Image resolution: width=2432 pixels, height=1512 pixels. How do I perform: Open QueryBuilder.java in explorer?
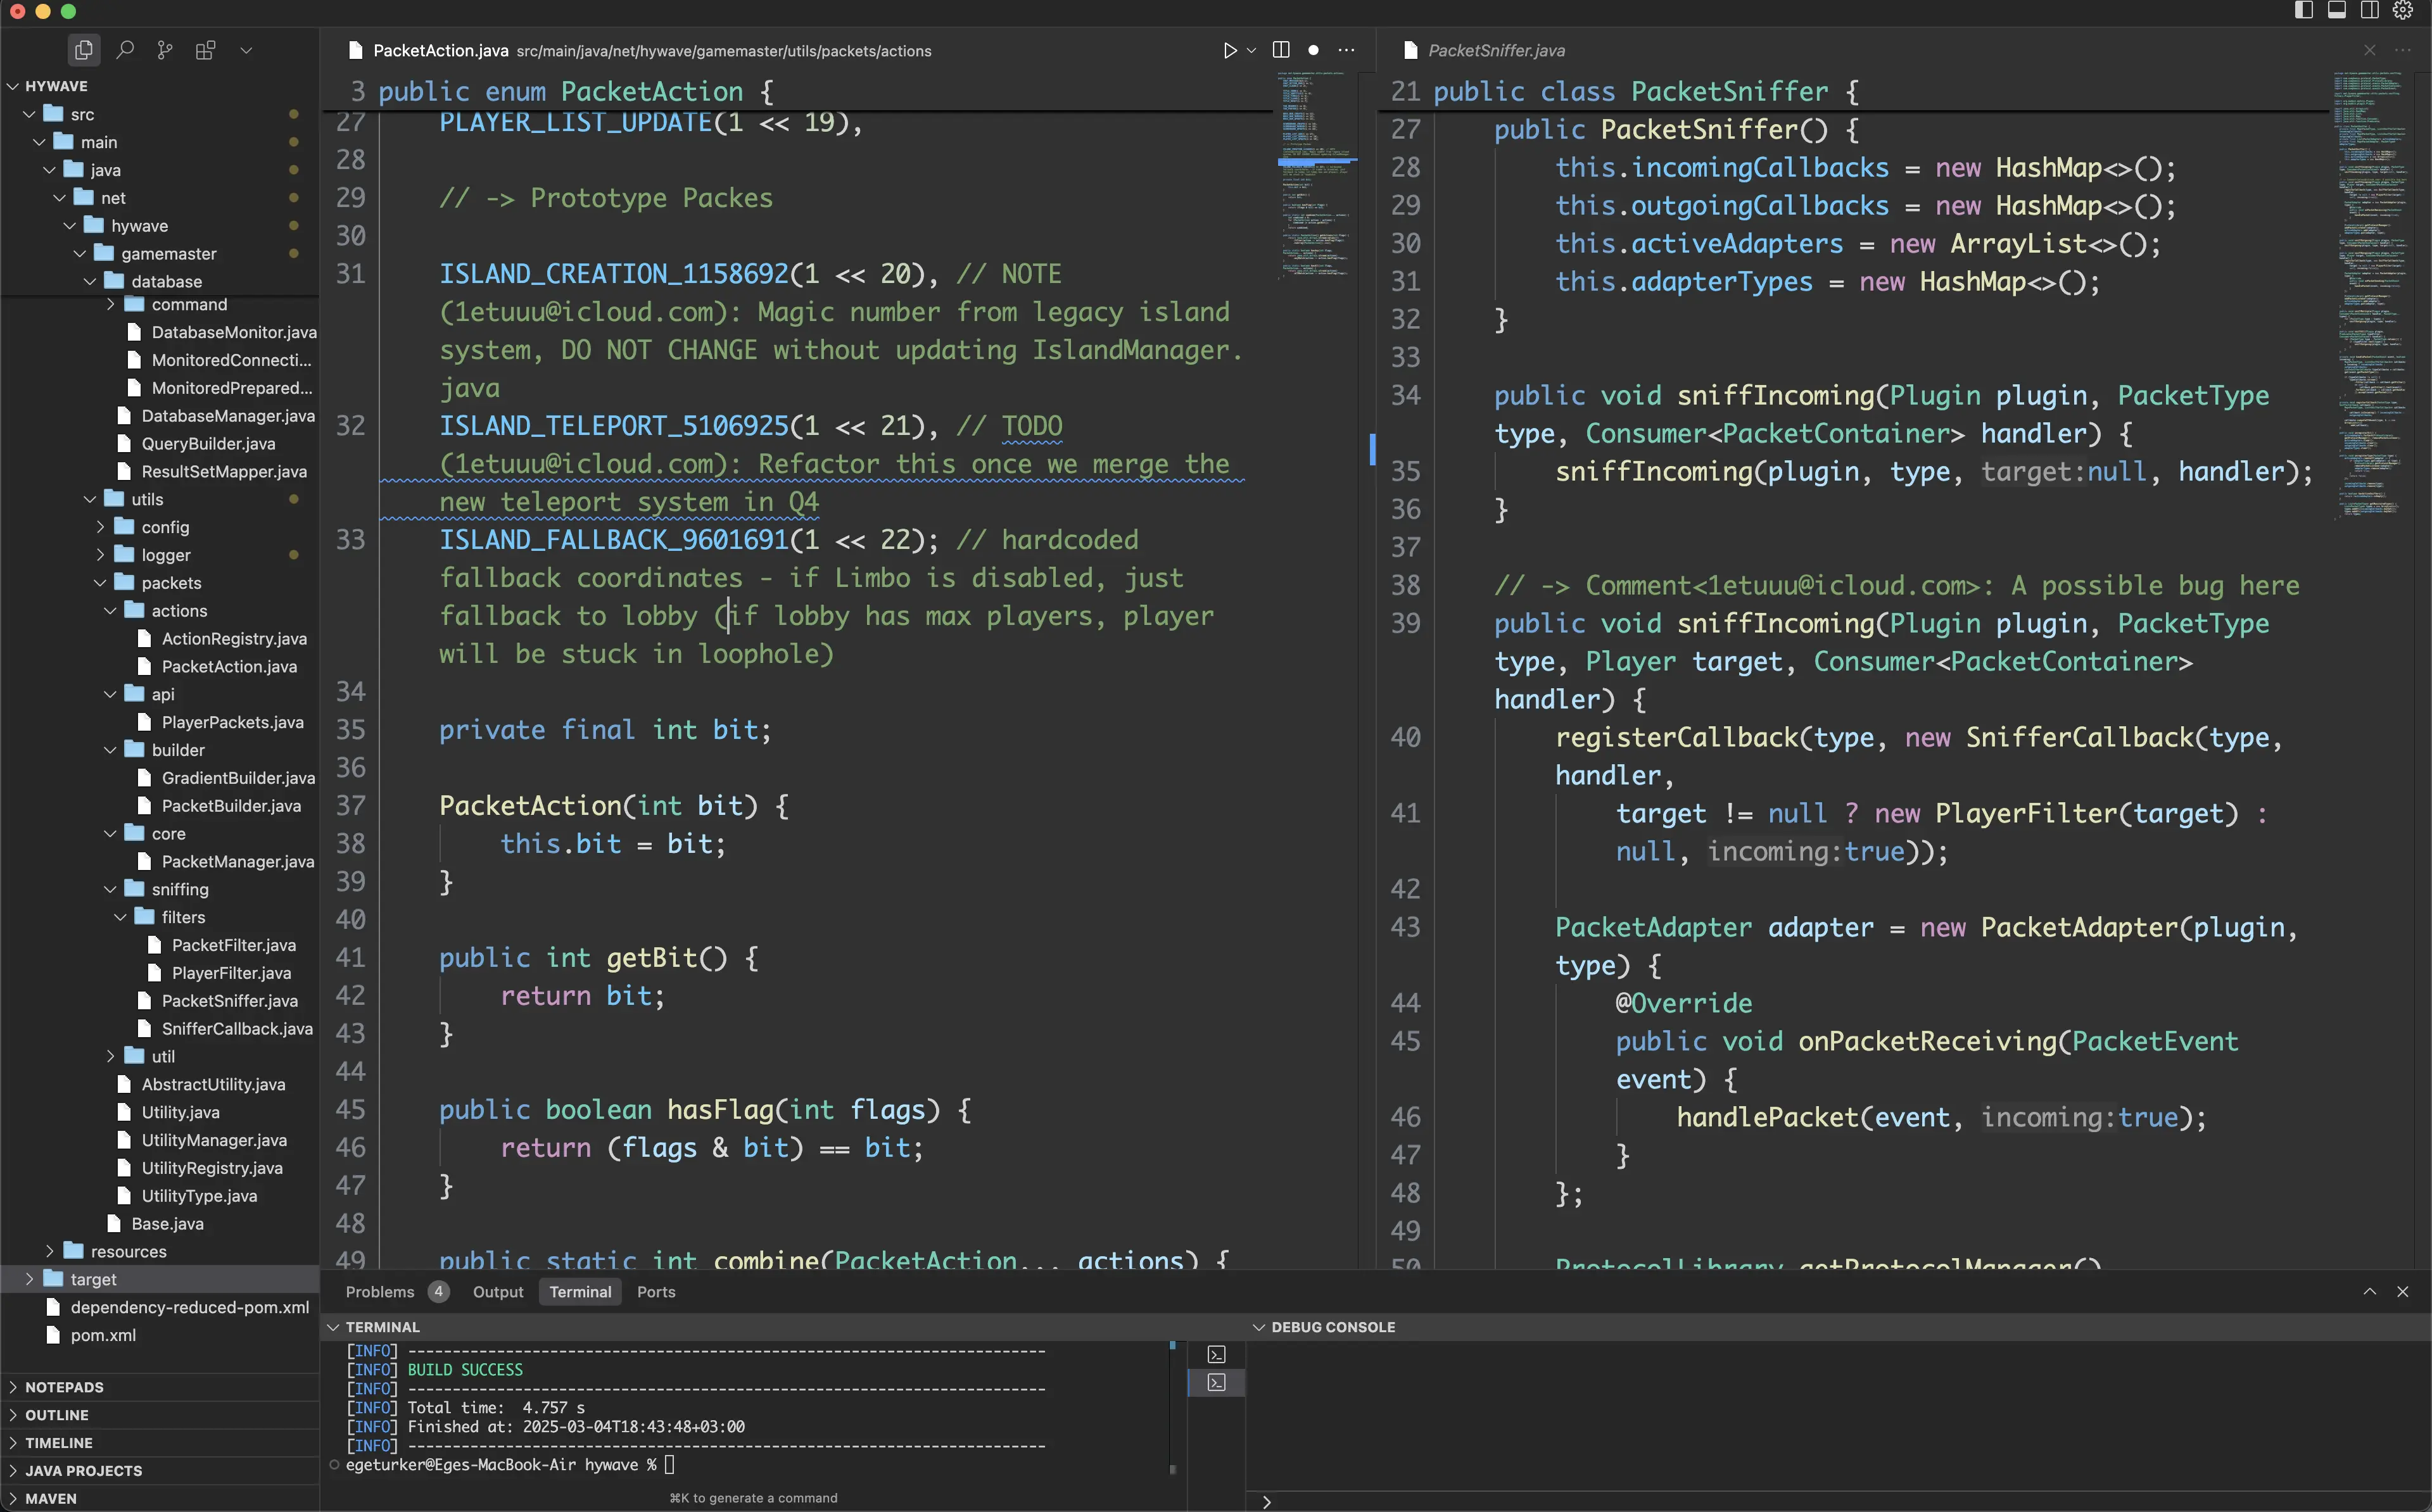(x=160, y=443)
